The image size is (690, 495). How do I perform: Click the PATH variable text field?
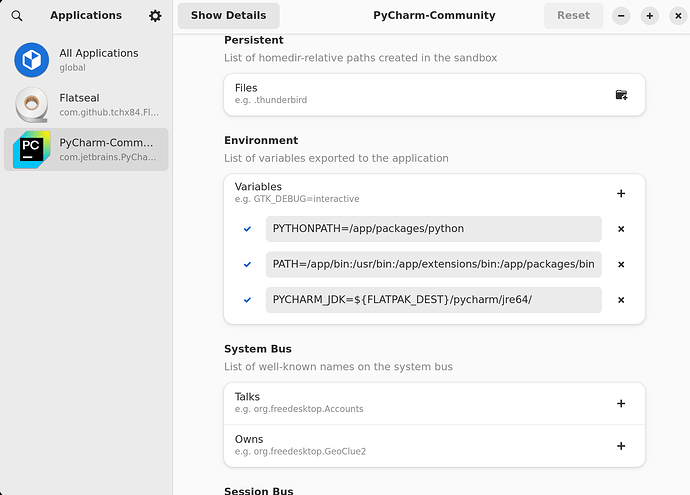point(433,264)
